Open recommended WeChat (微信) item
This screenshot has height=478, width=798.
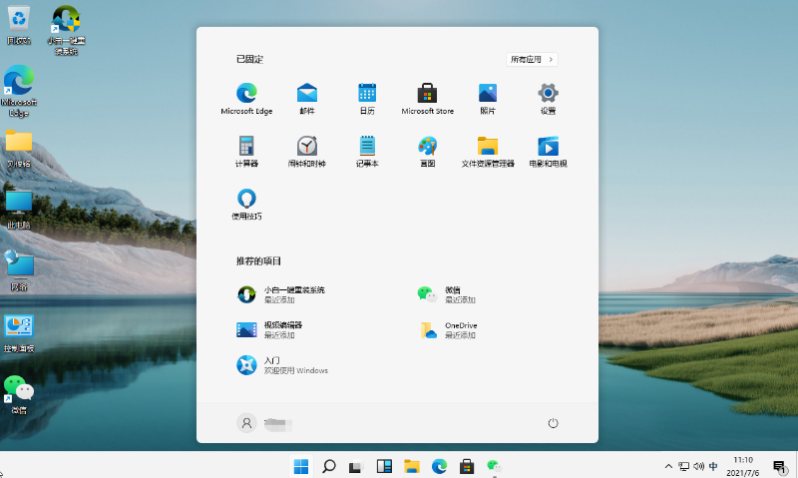pos(446,294)
